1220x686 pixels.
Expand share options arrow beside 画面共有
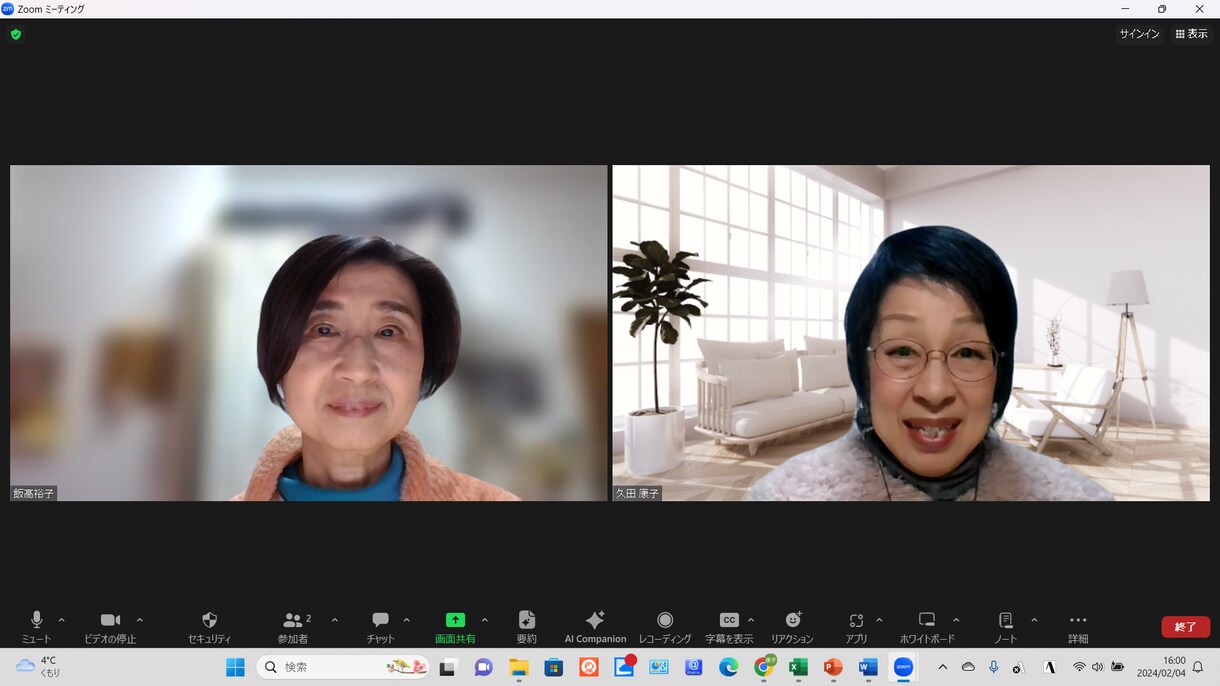[x=485, y=620]
